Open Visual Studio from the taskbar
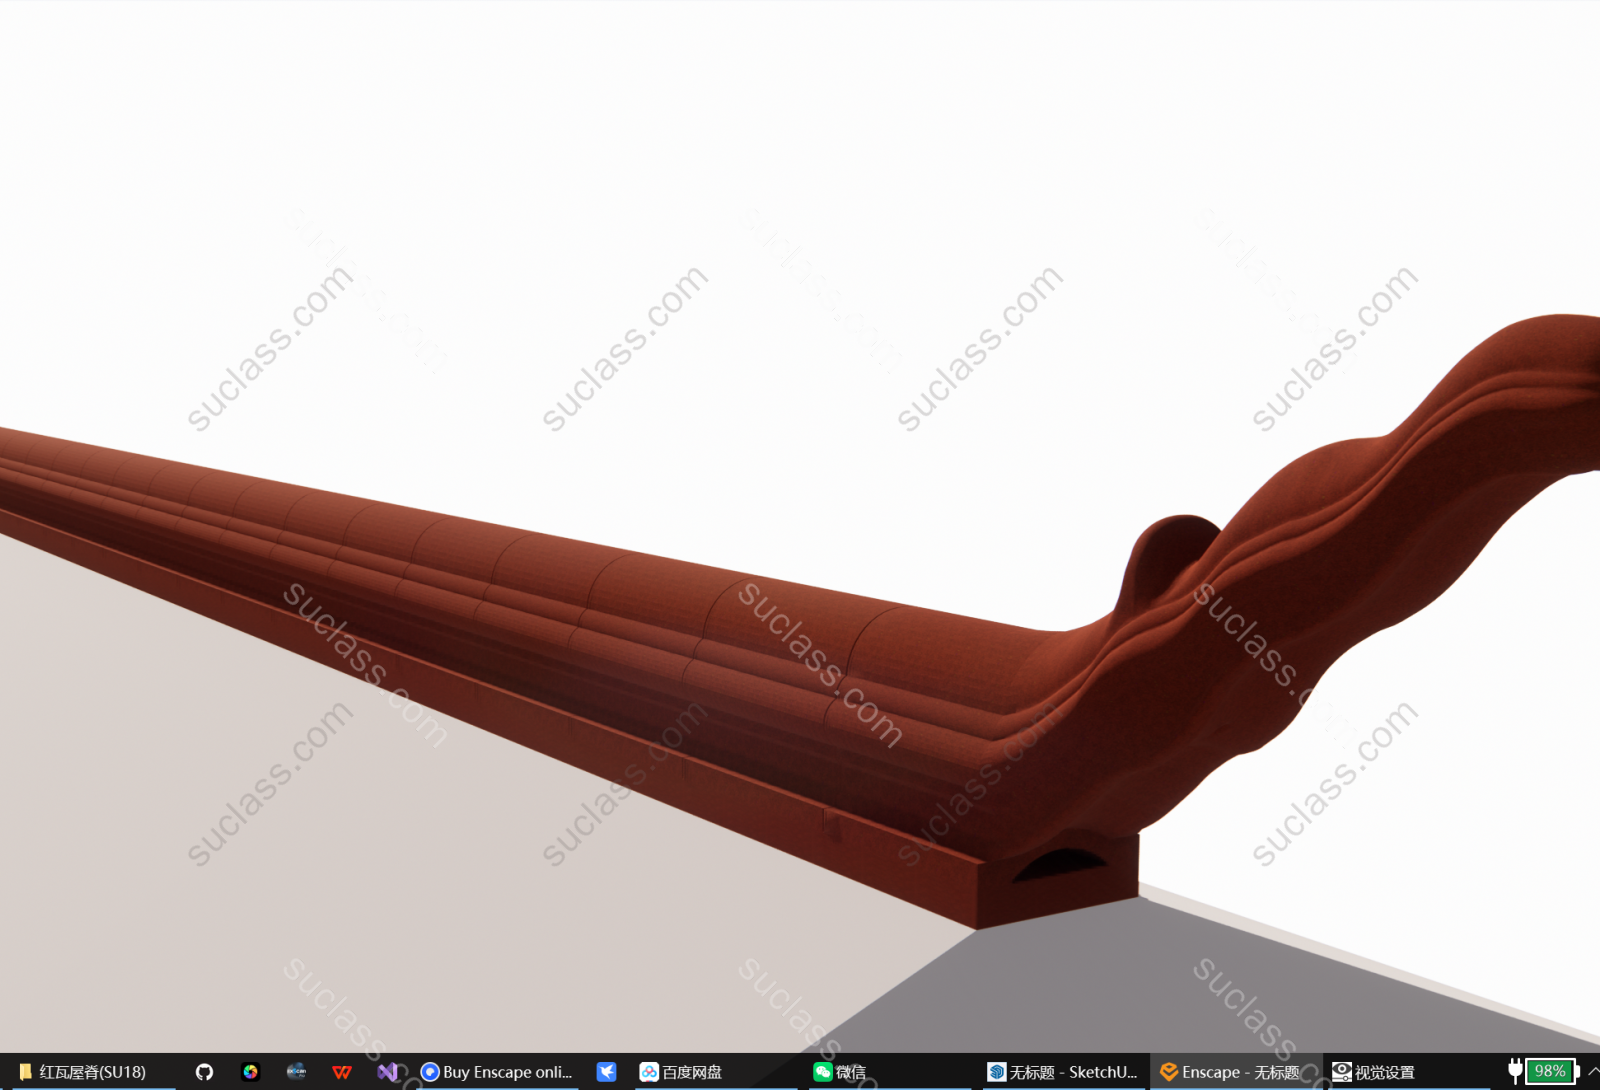Viewport: 1600px width, 1090px height. (x=388, y=1072)
